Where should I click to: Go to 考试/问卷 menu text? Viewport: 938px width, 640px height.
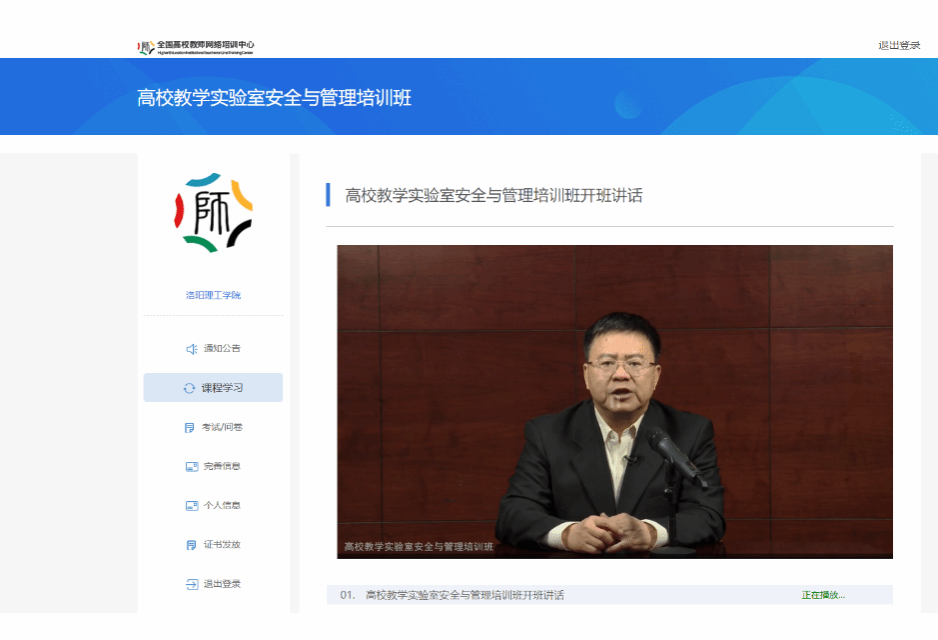[x=222, y=428]
